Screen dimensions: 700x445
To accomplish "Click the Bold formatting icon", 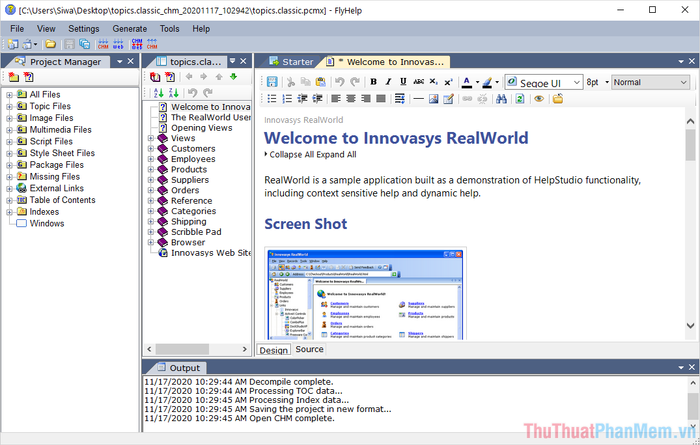I will (374, 82).
